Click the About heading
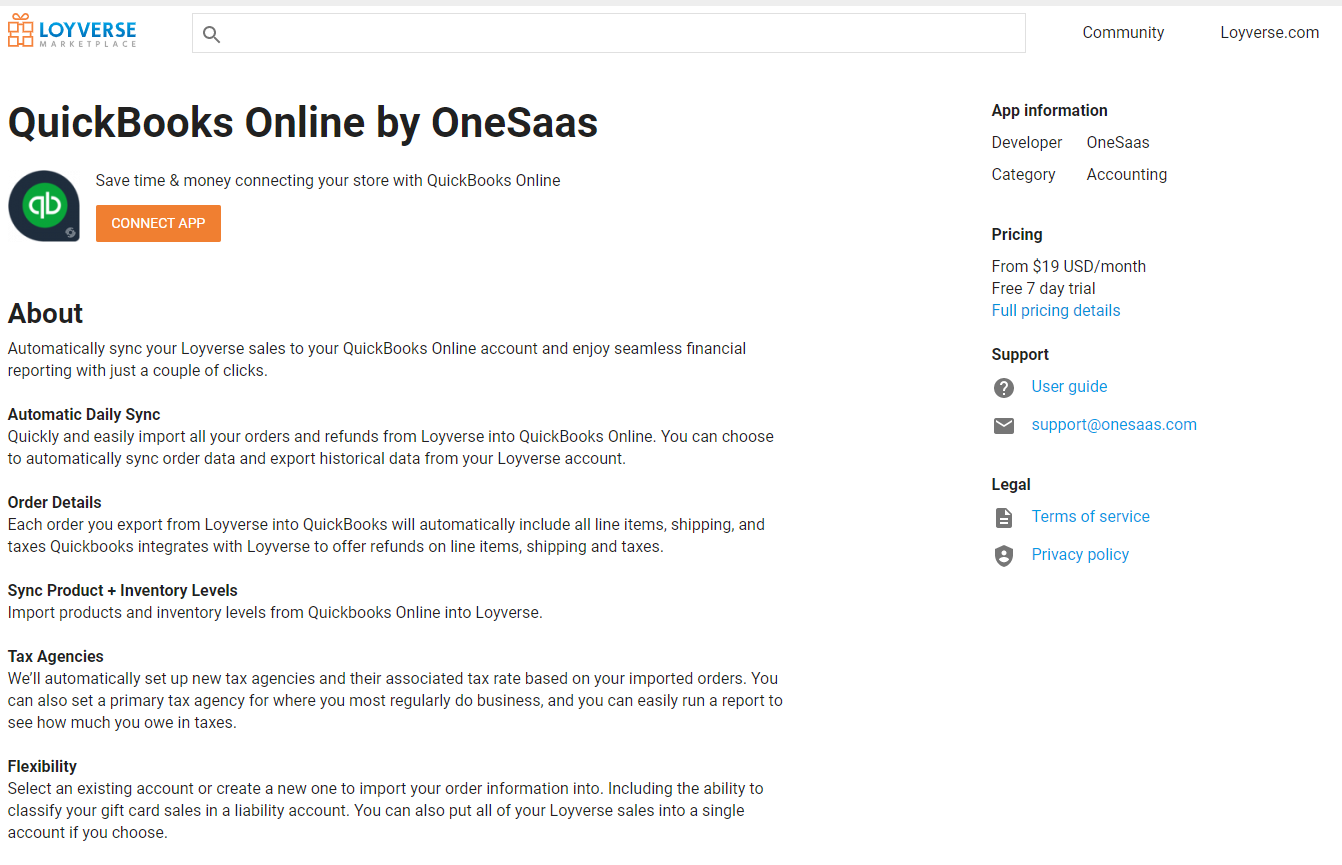Image resolution: width=1342 pixels, height=865 pixels. pos(46,314)
